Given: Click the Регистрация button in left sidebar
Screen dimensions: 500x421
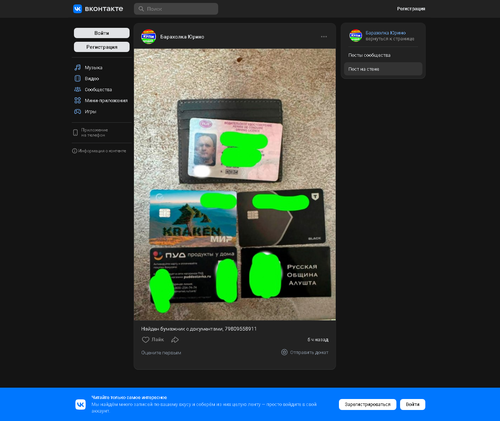Looking at the screenshot, I should 102,47.
